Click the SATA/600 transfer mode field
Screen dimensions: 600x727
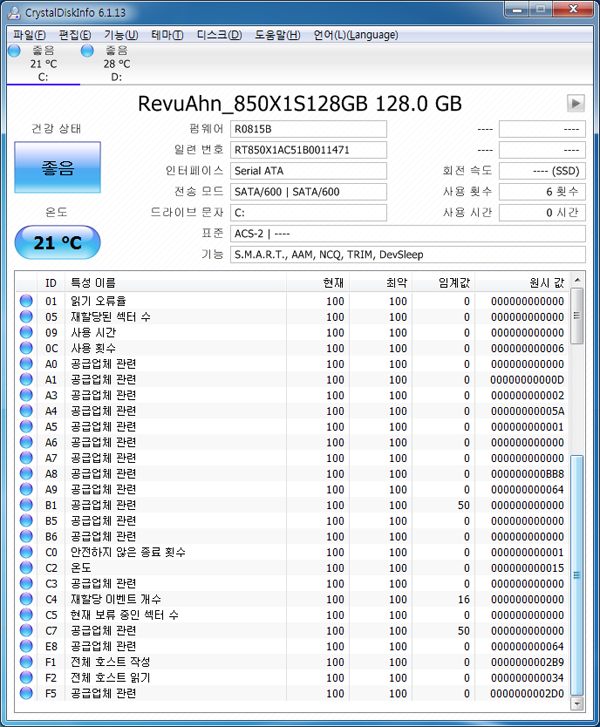pos(308,192)
